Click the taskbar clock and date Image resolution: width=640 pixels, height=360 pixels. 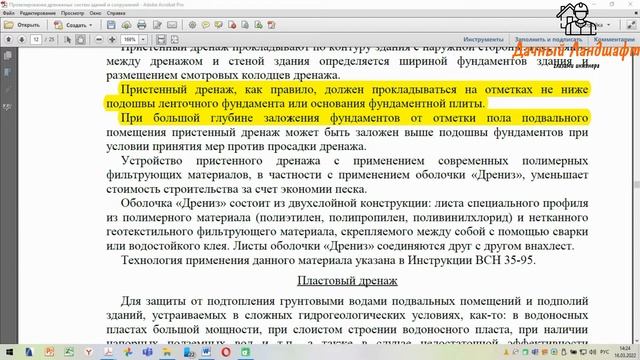tap(625, 352)
